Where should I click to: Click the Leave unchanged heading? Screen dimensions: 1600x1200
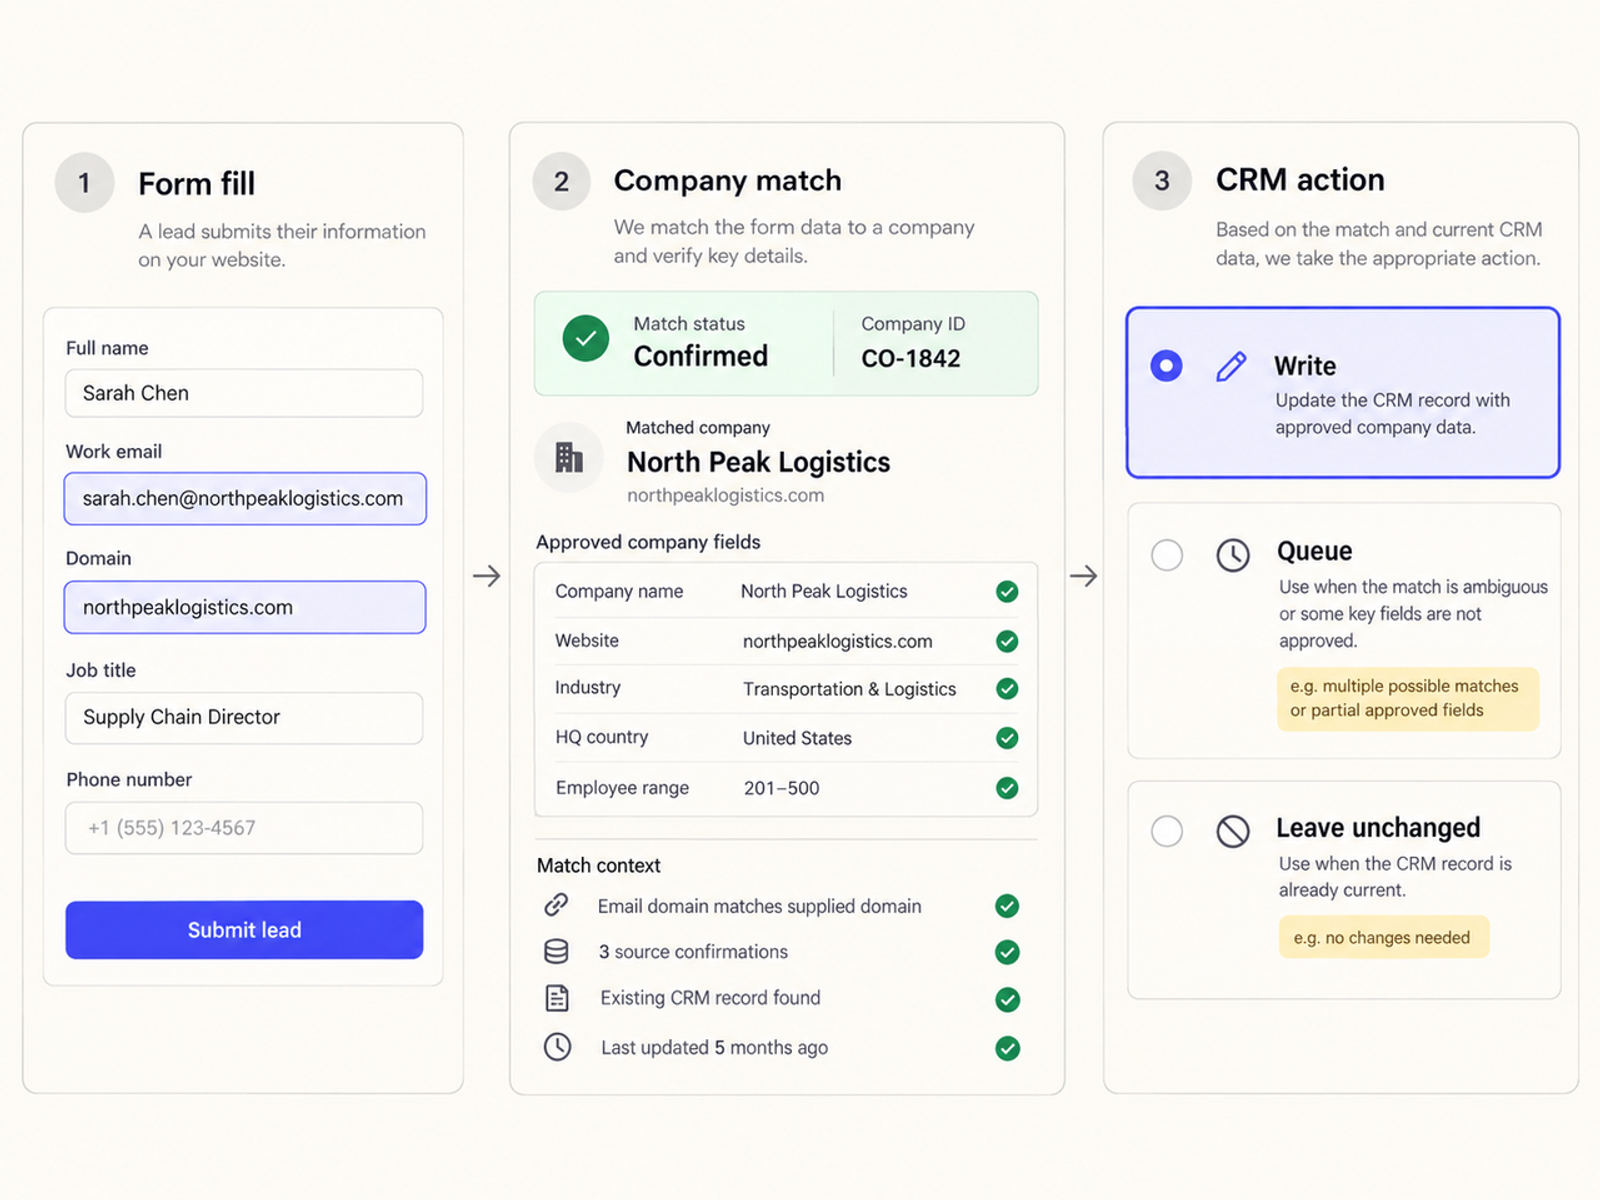1378,828
